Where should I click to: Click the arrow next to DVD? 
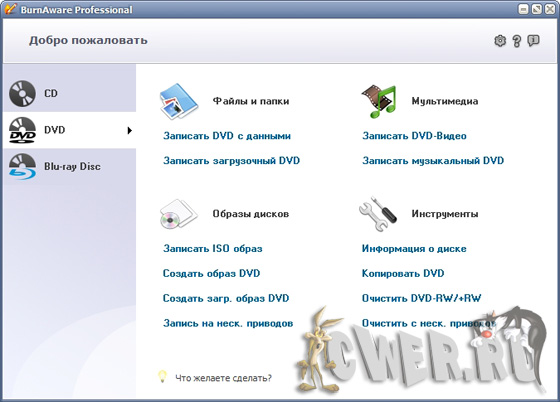click(130, 130)
